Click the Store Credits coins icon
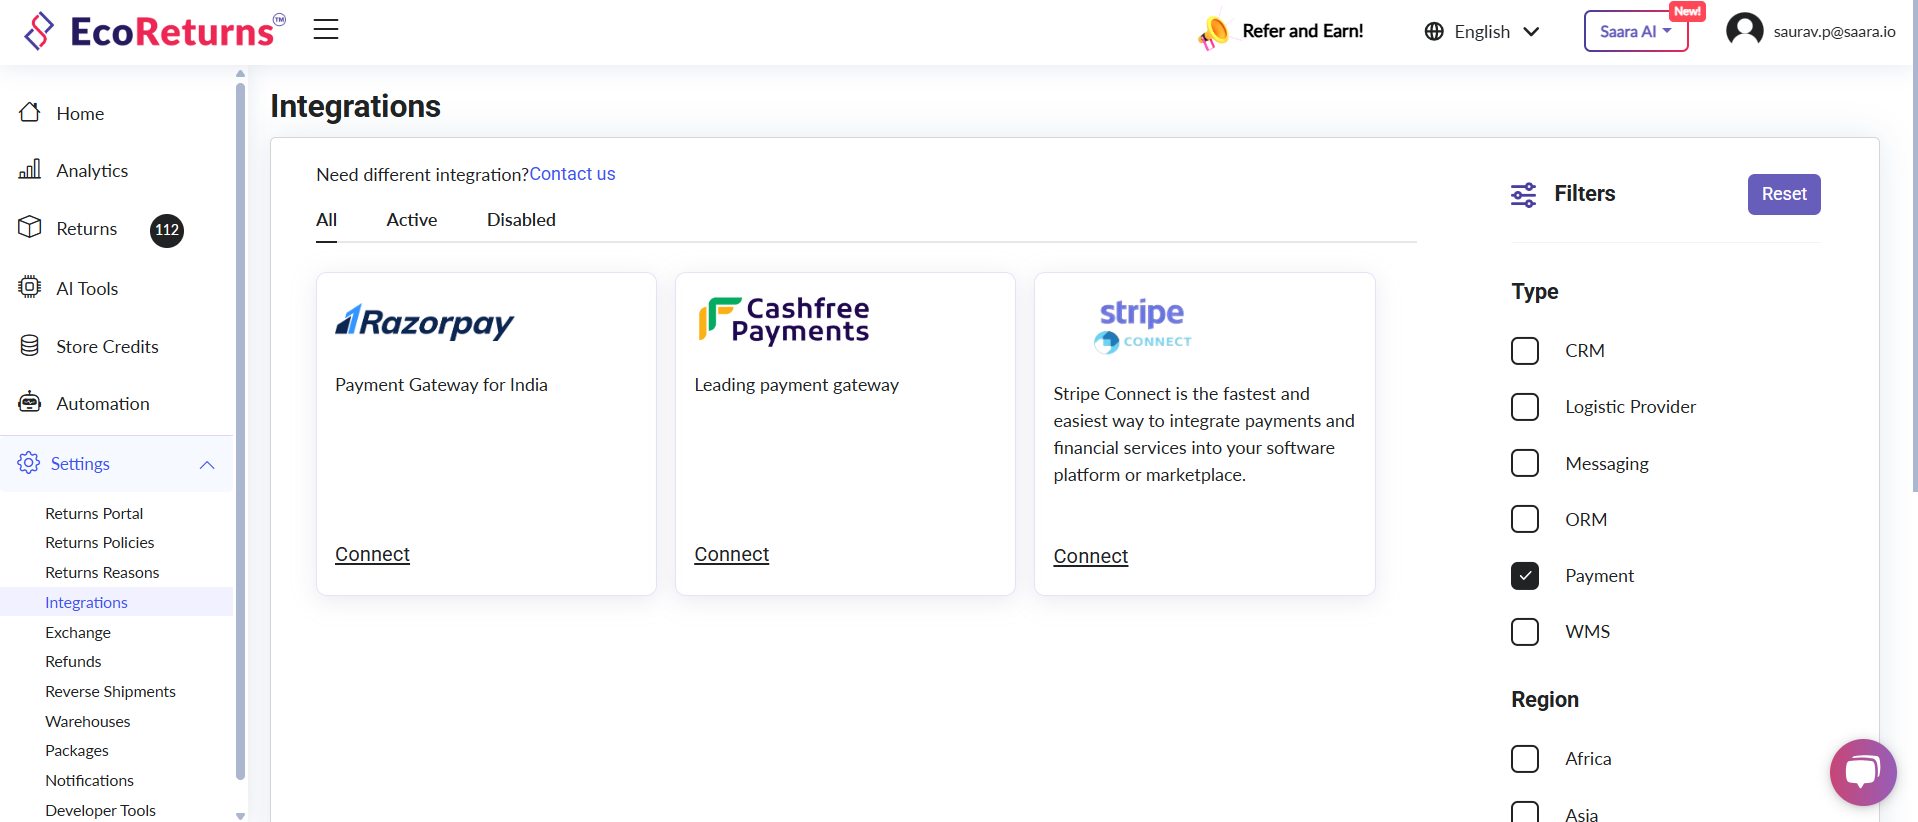Viewport: 1918px width, 822px height. click(30, 346)
